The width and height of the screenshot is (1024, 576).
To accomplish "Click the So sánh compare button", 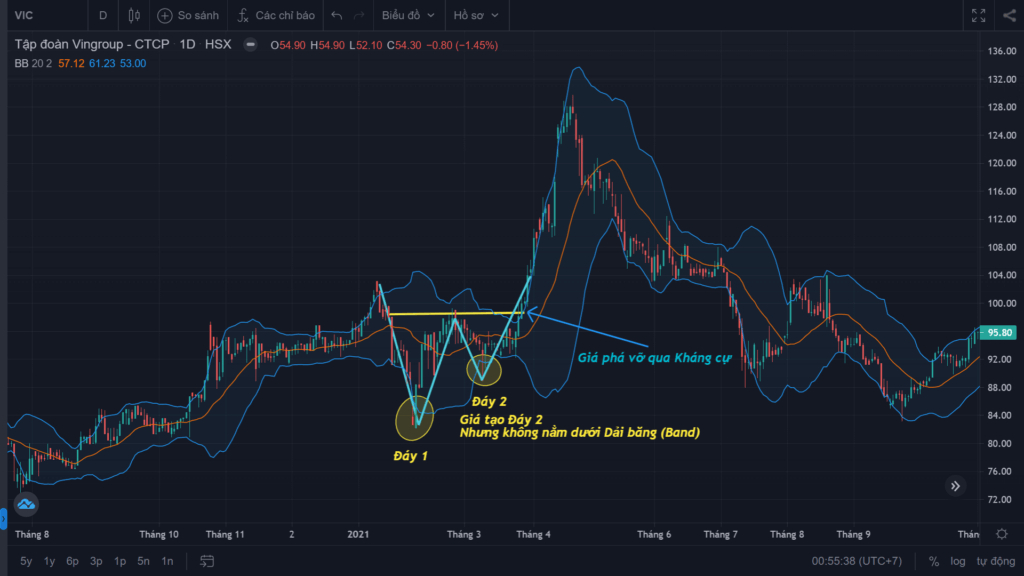I will pos(188,15).
